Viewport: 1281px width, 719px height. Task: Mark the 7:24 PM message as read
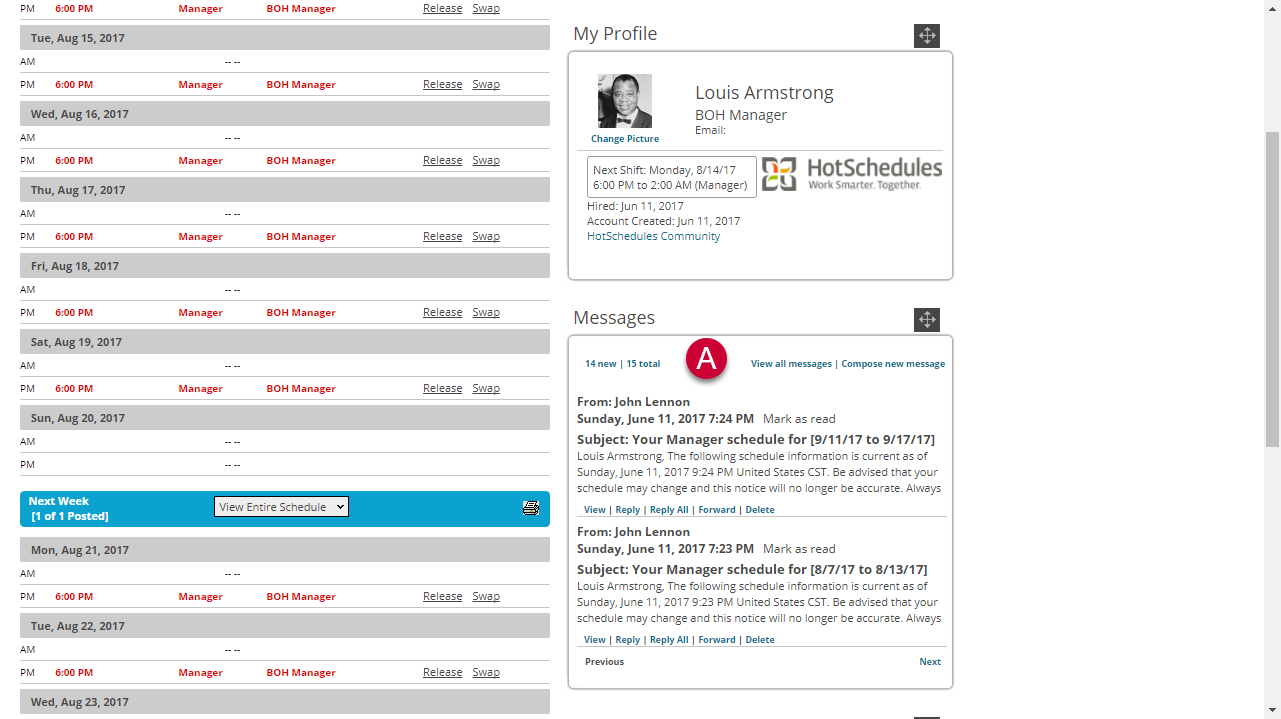[x=799, y=419]
